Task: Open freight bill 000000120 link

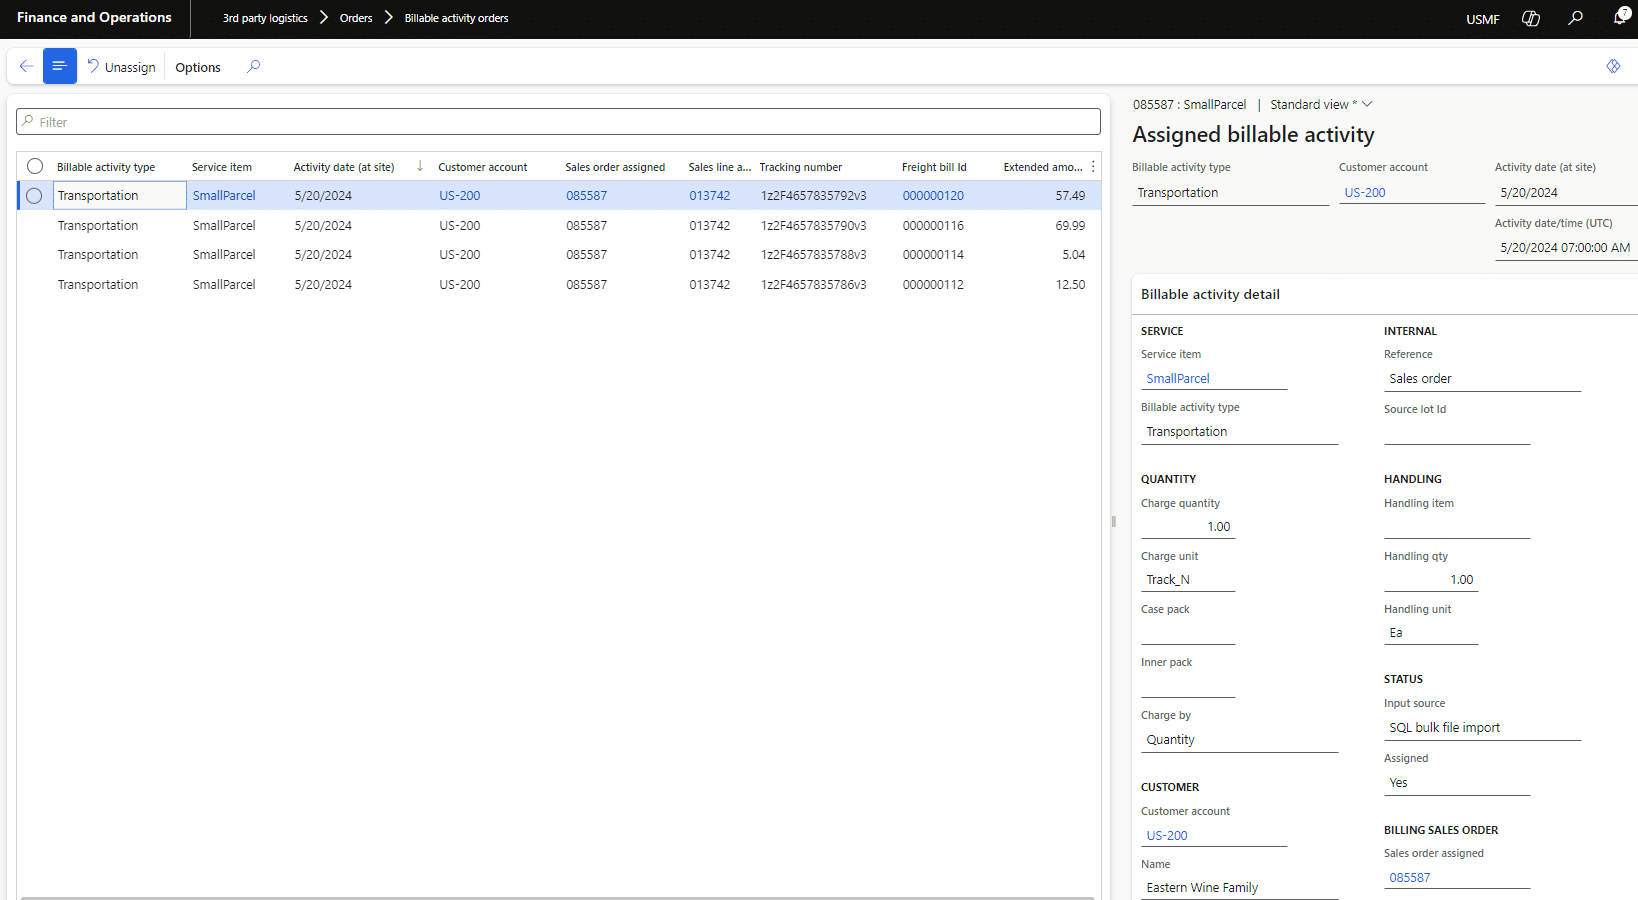Action: (933, 196)
